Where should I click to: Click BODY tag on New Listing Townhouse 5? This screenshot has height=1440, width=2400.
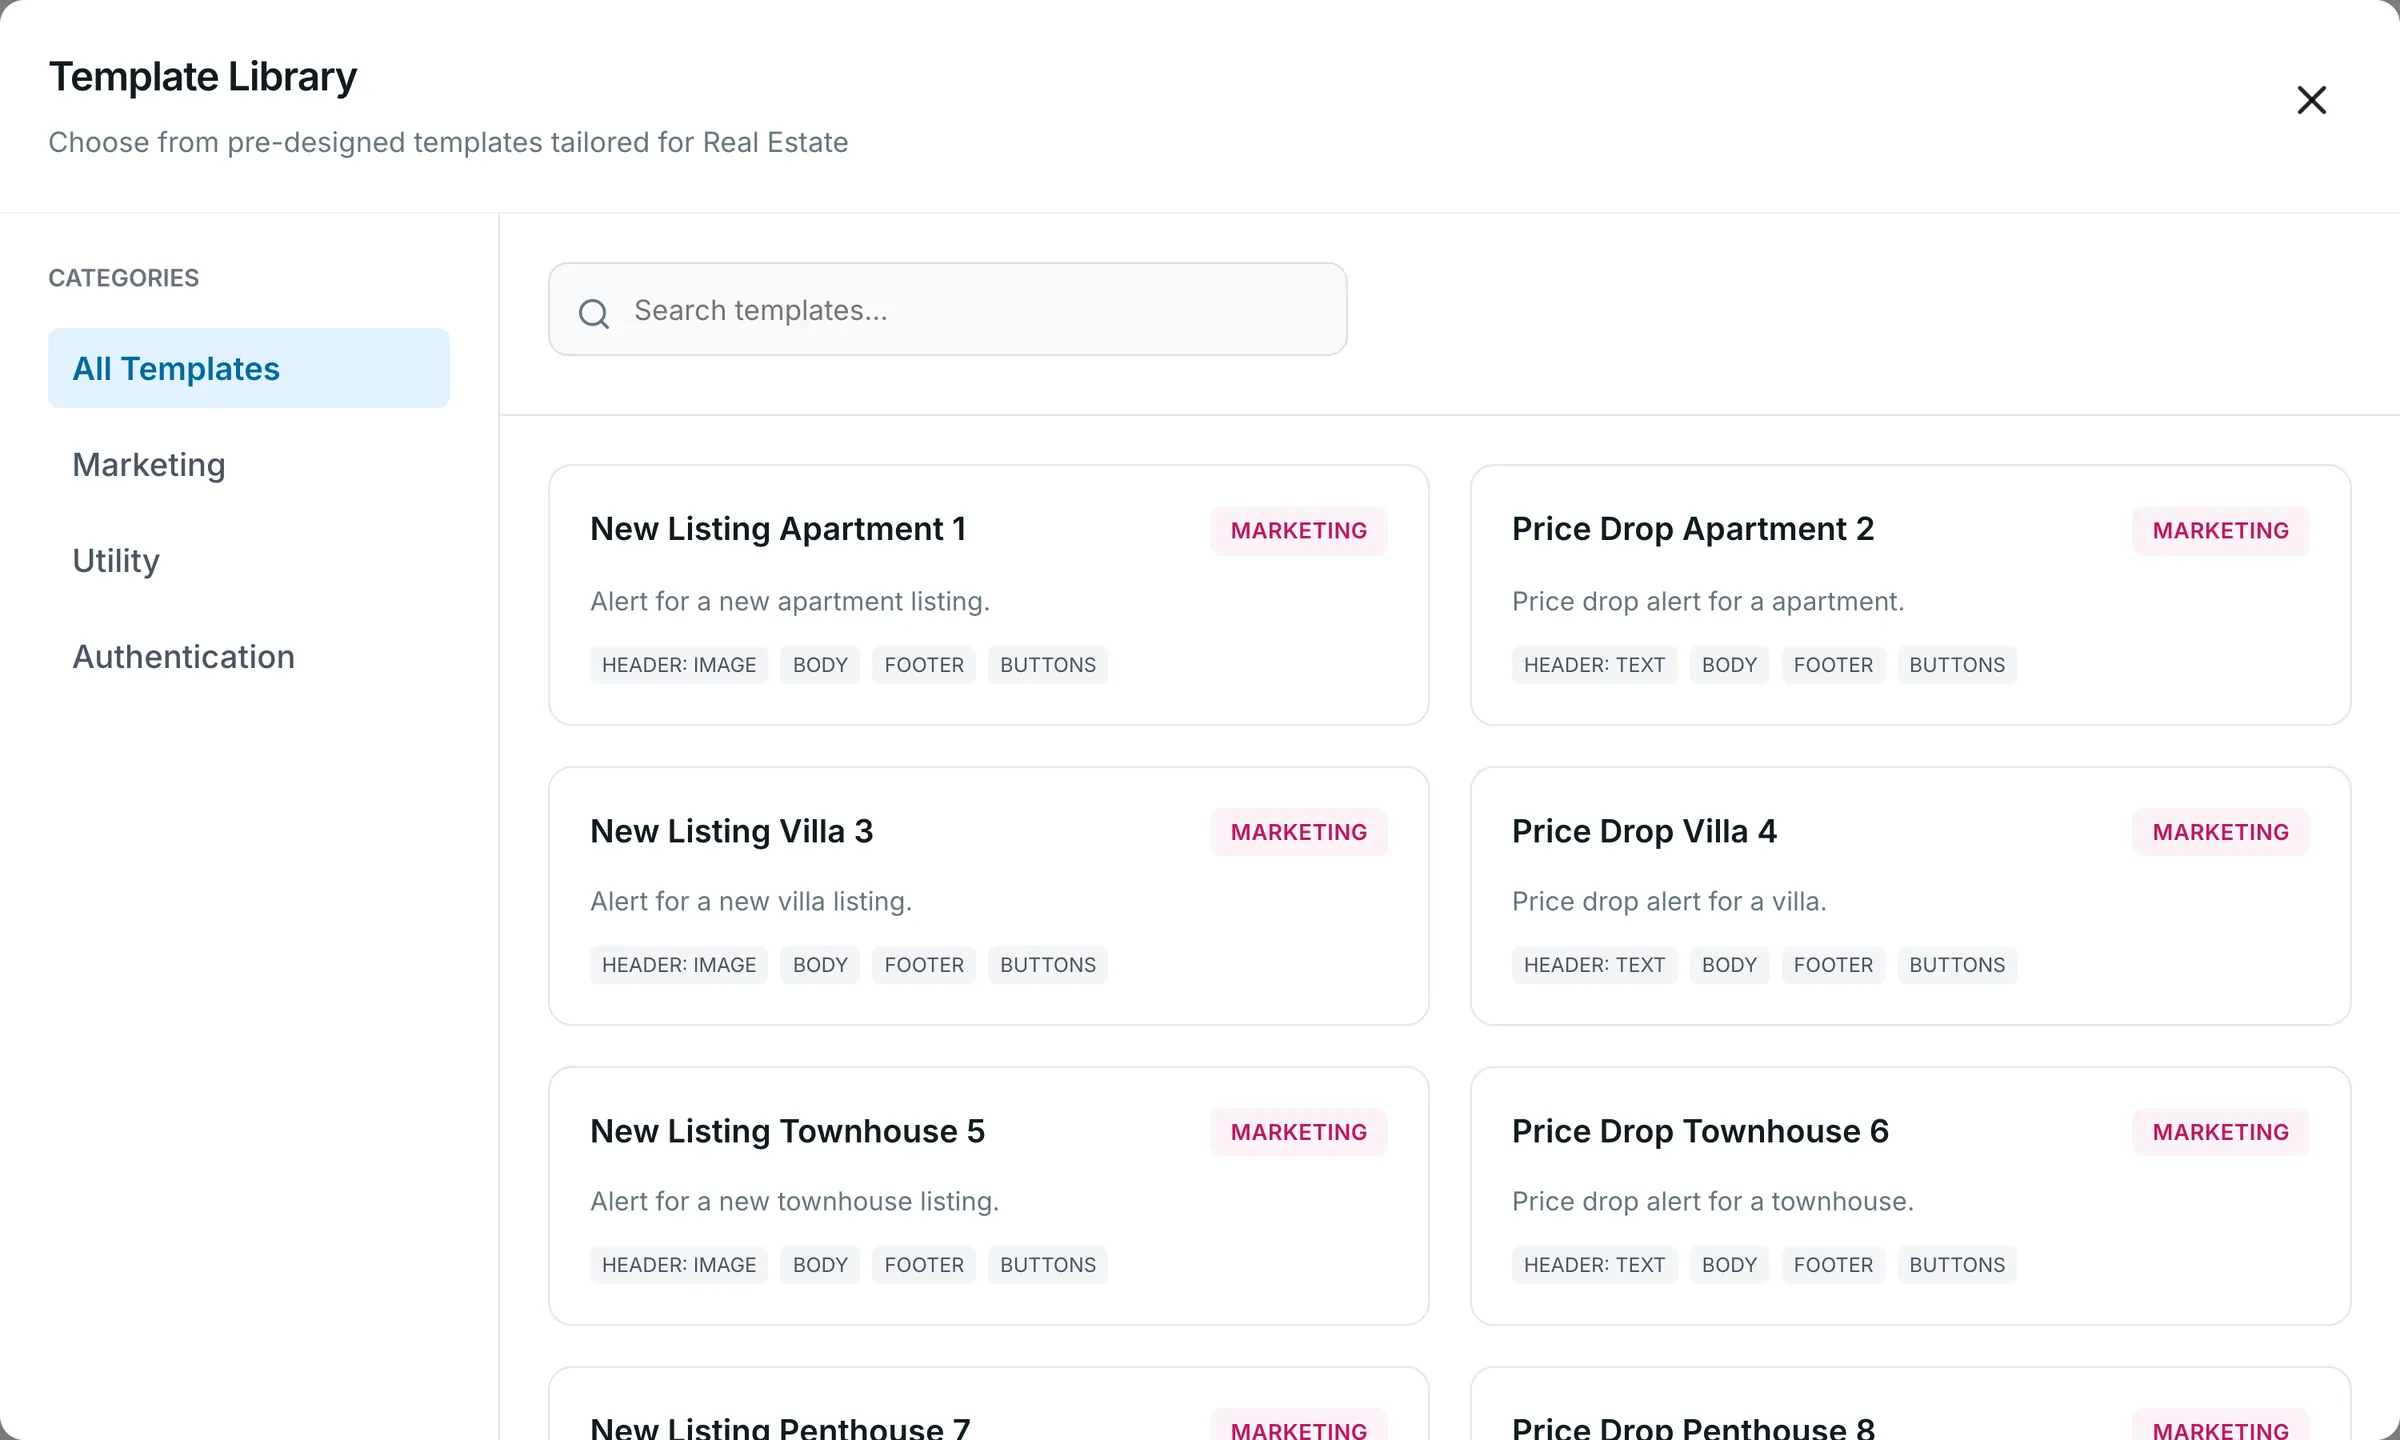point(820,1265)
